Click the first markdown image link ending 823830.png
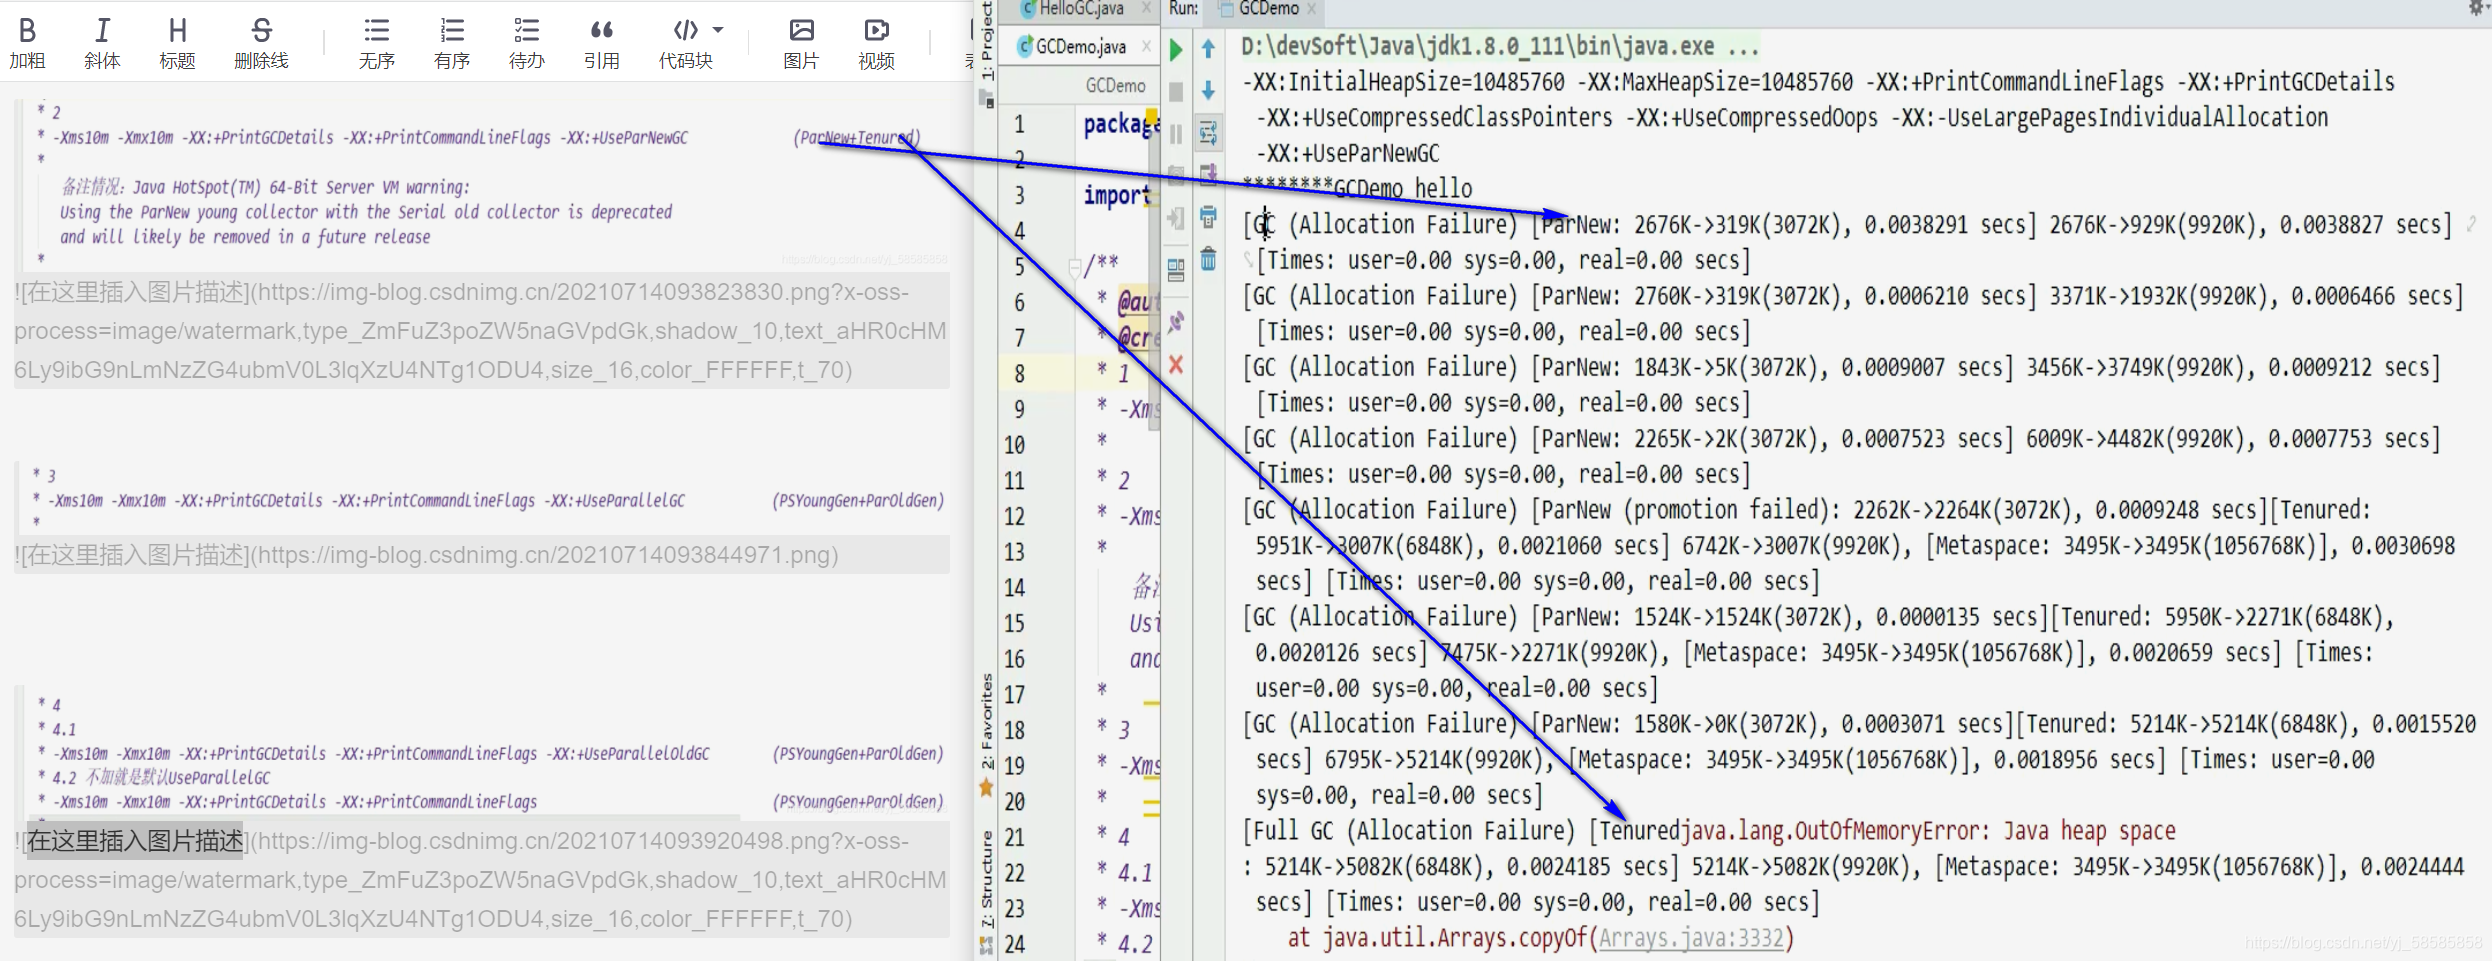 pyautogui.click(x=480, y=331)
